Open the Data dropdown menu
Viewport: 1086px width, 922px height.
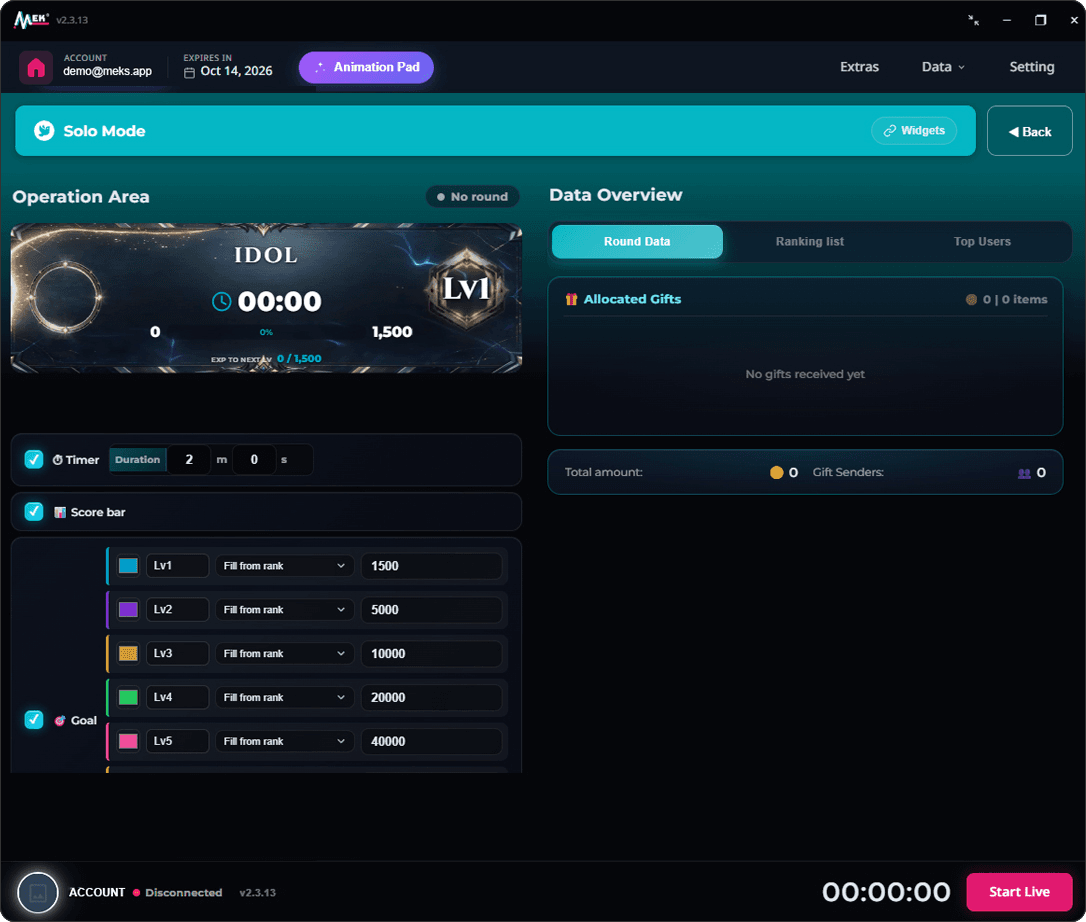click(x=943, y=67)
